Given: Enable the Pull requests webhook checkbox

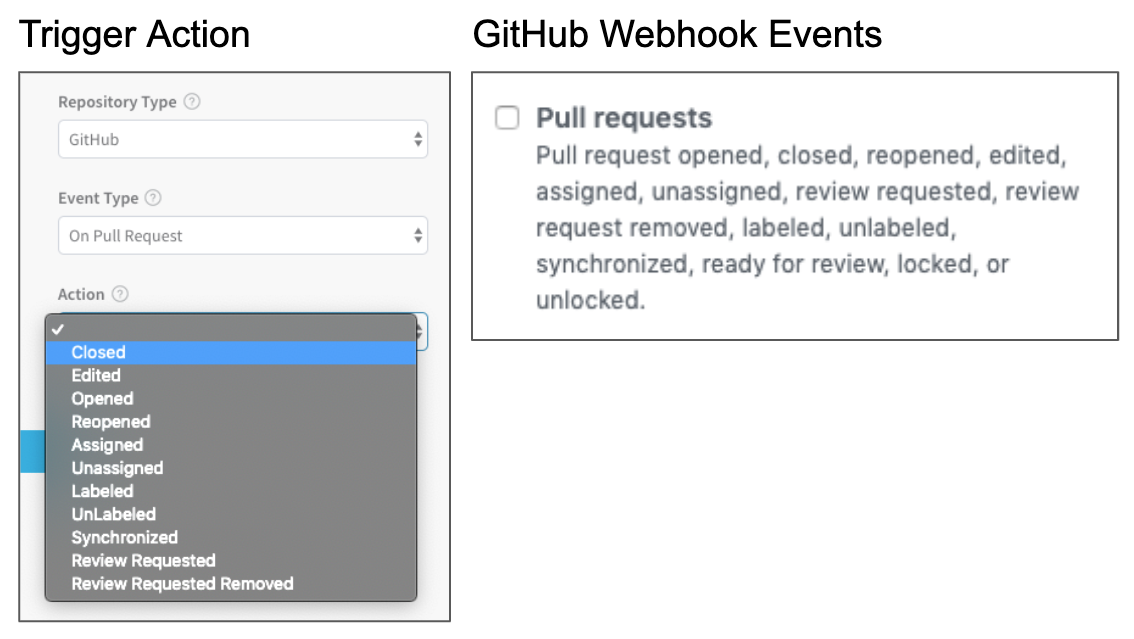Looking at the screenshot, I should point(507,117).
